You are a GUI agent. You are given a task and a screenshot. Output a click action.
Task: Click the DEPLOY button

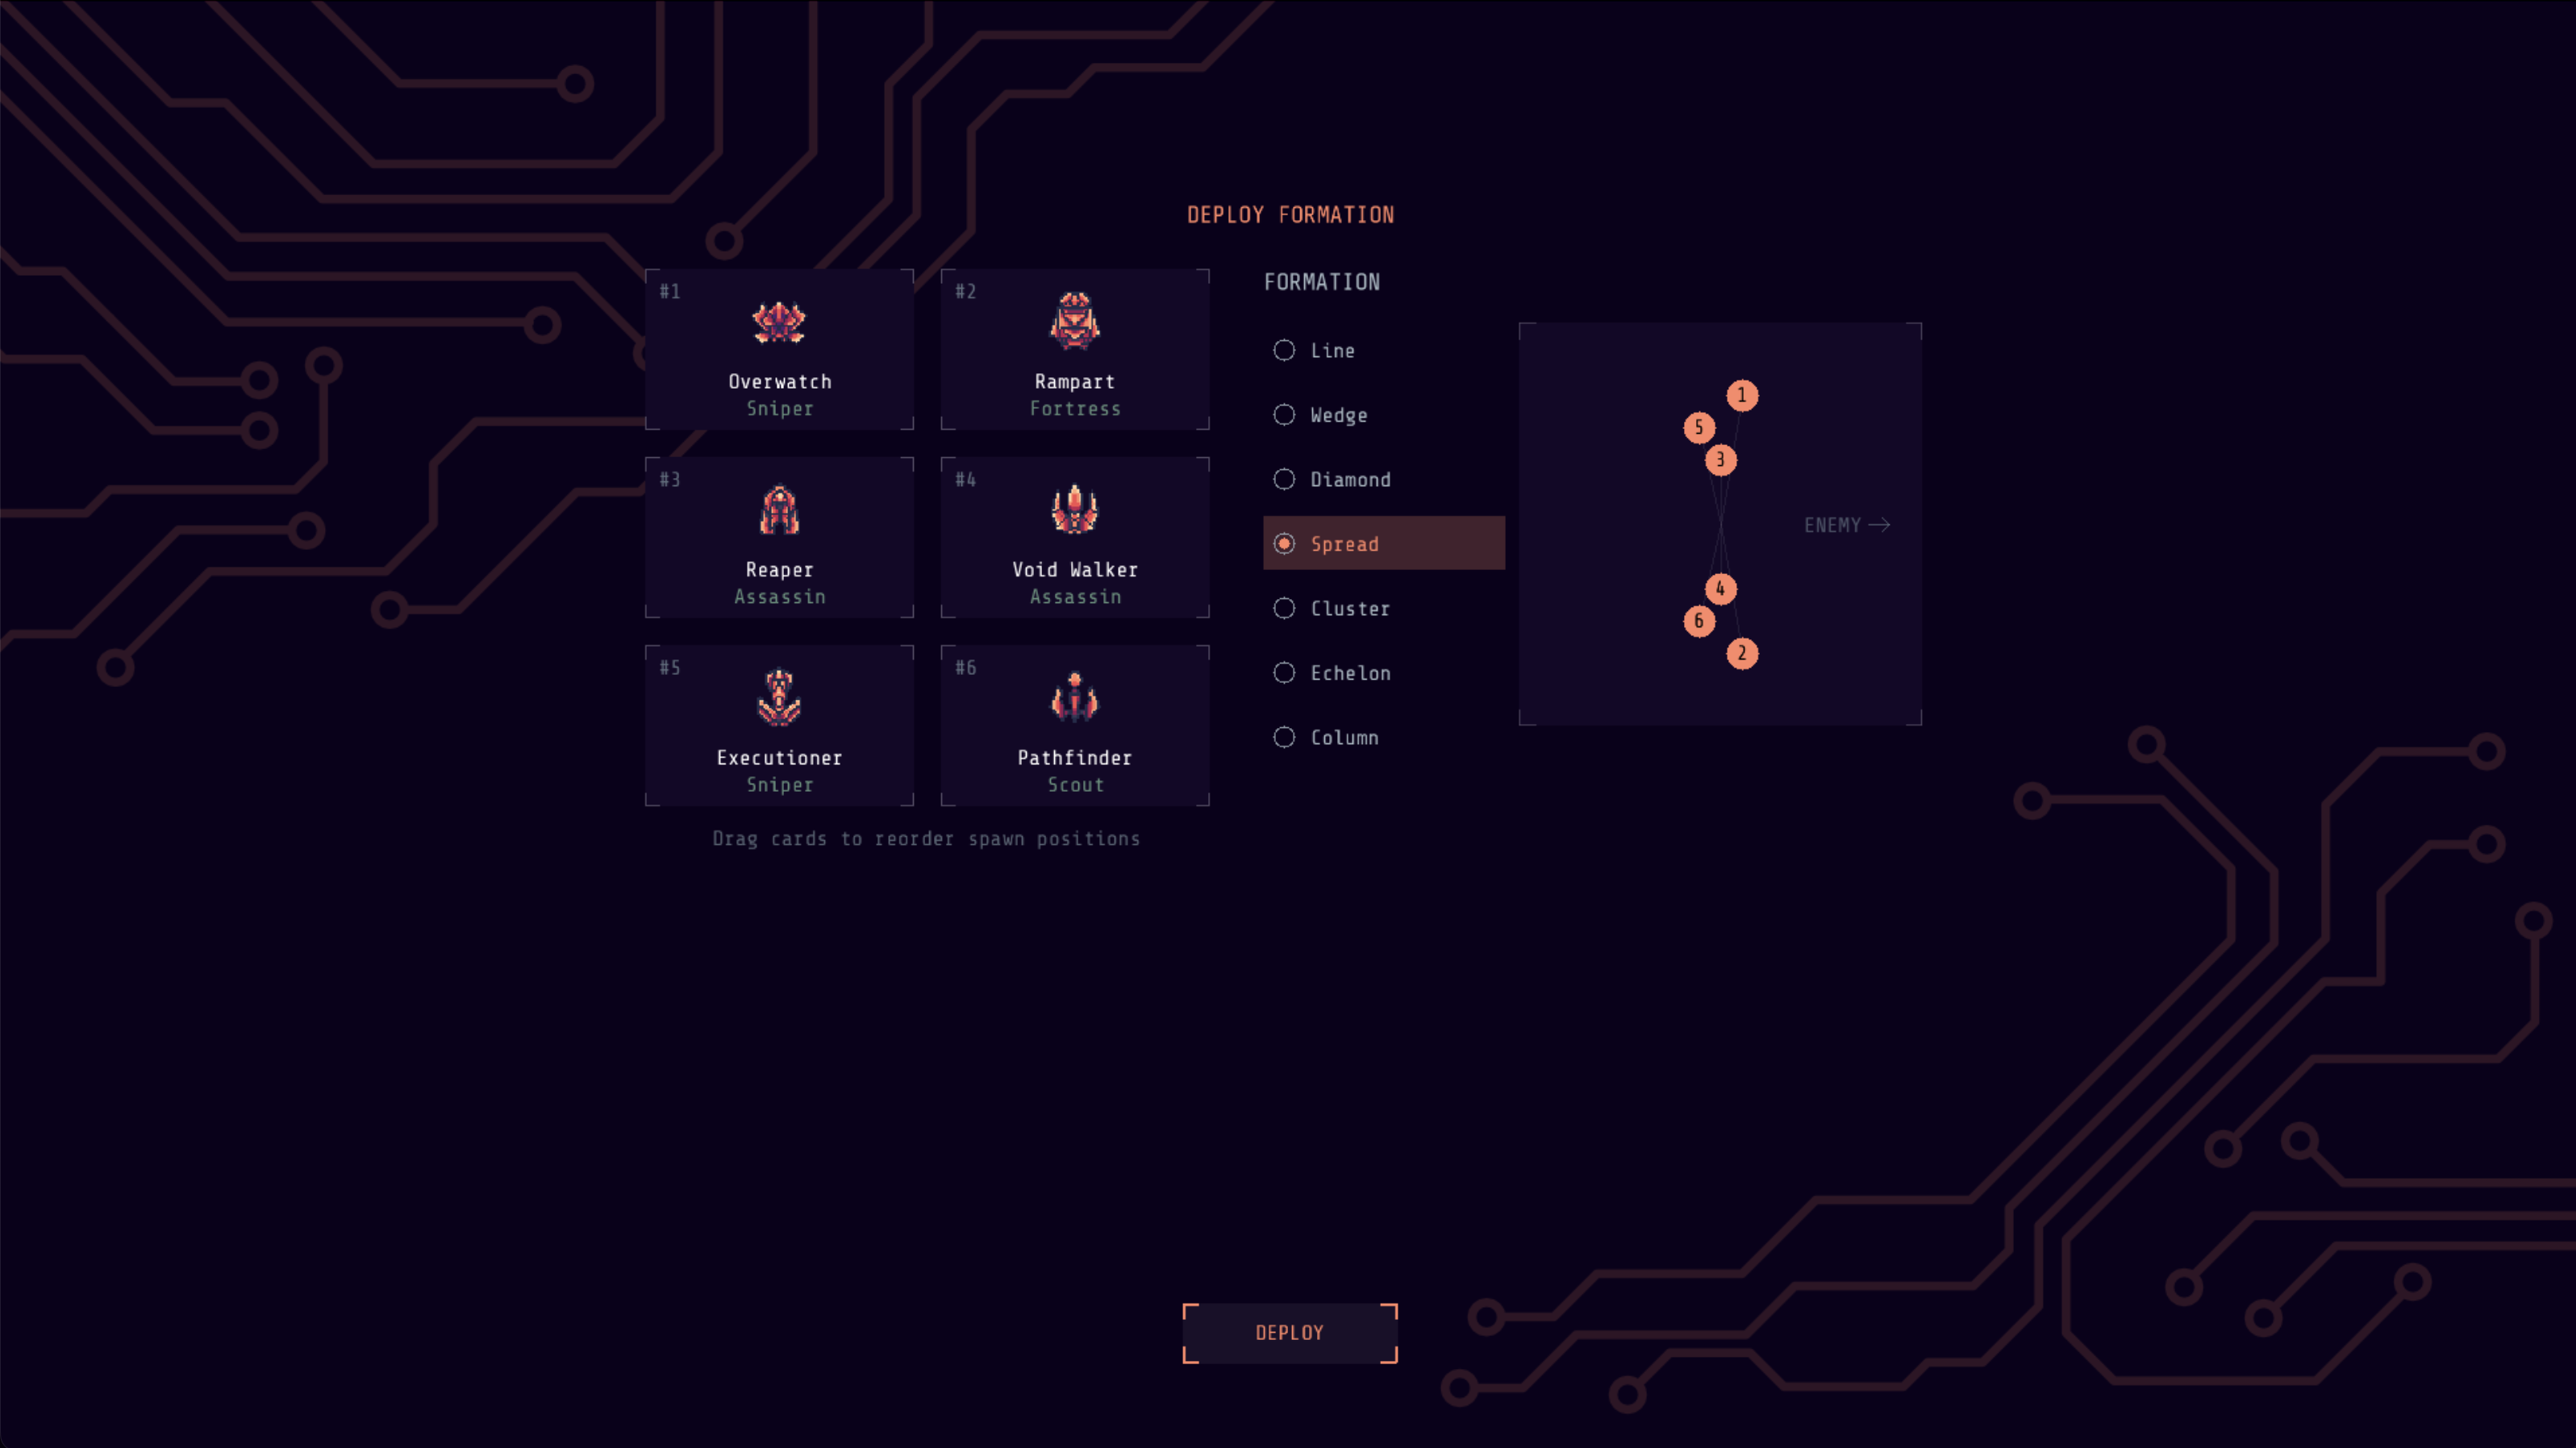pos(1290,1333)
